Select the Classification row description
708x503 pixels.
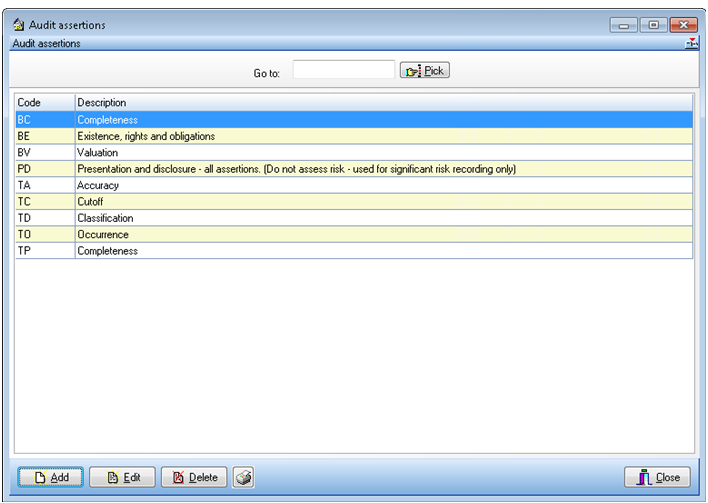pyautogui.click(x=383, y=218)
